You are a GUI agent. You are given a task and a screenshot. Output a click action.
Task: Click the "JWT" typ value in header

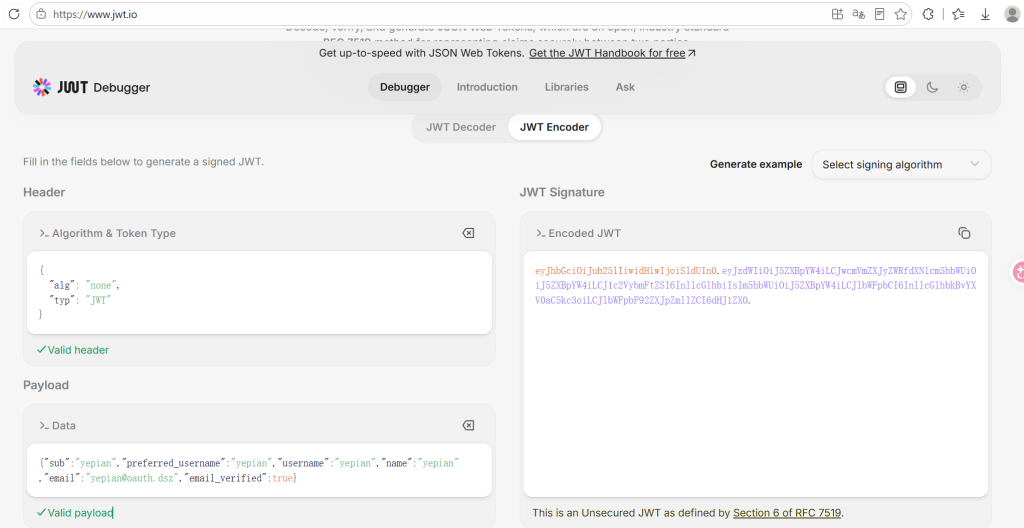pos(99,301)
